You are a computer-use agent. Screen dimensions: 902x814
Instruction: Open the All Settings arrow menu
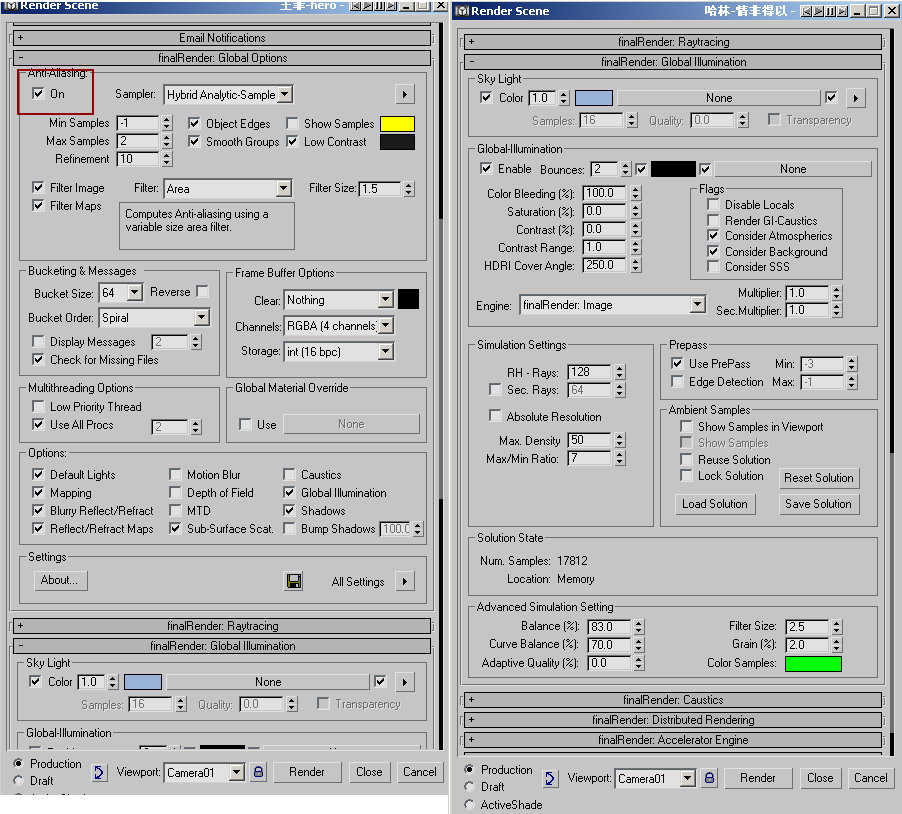click(405, 581)
